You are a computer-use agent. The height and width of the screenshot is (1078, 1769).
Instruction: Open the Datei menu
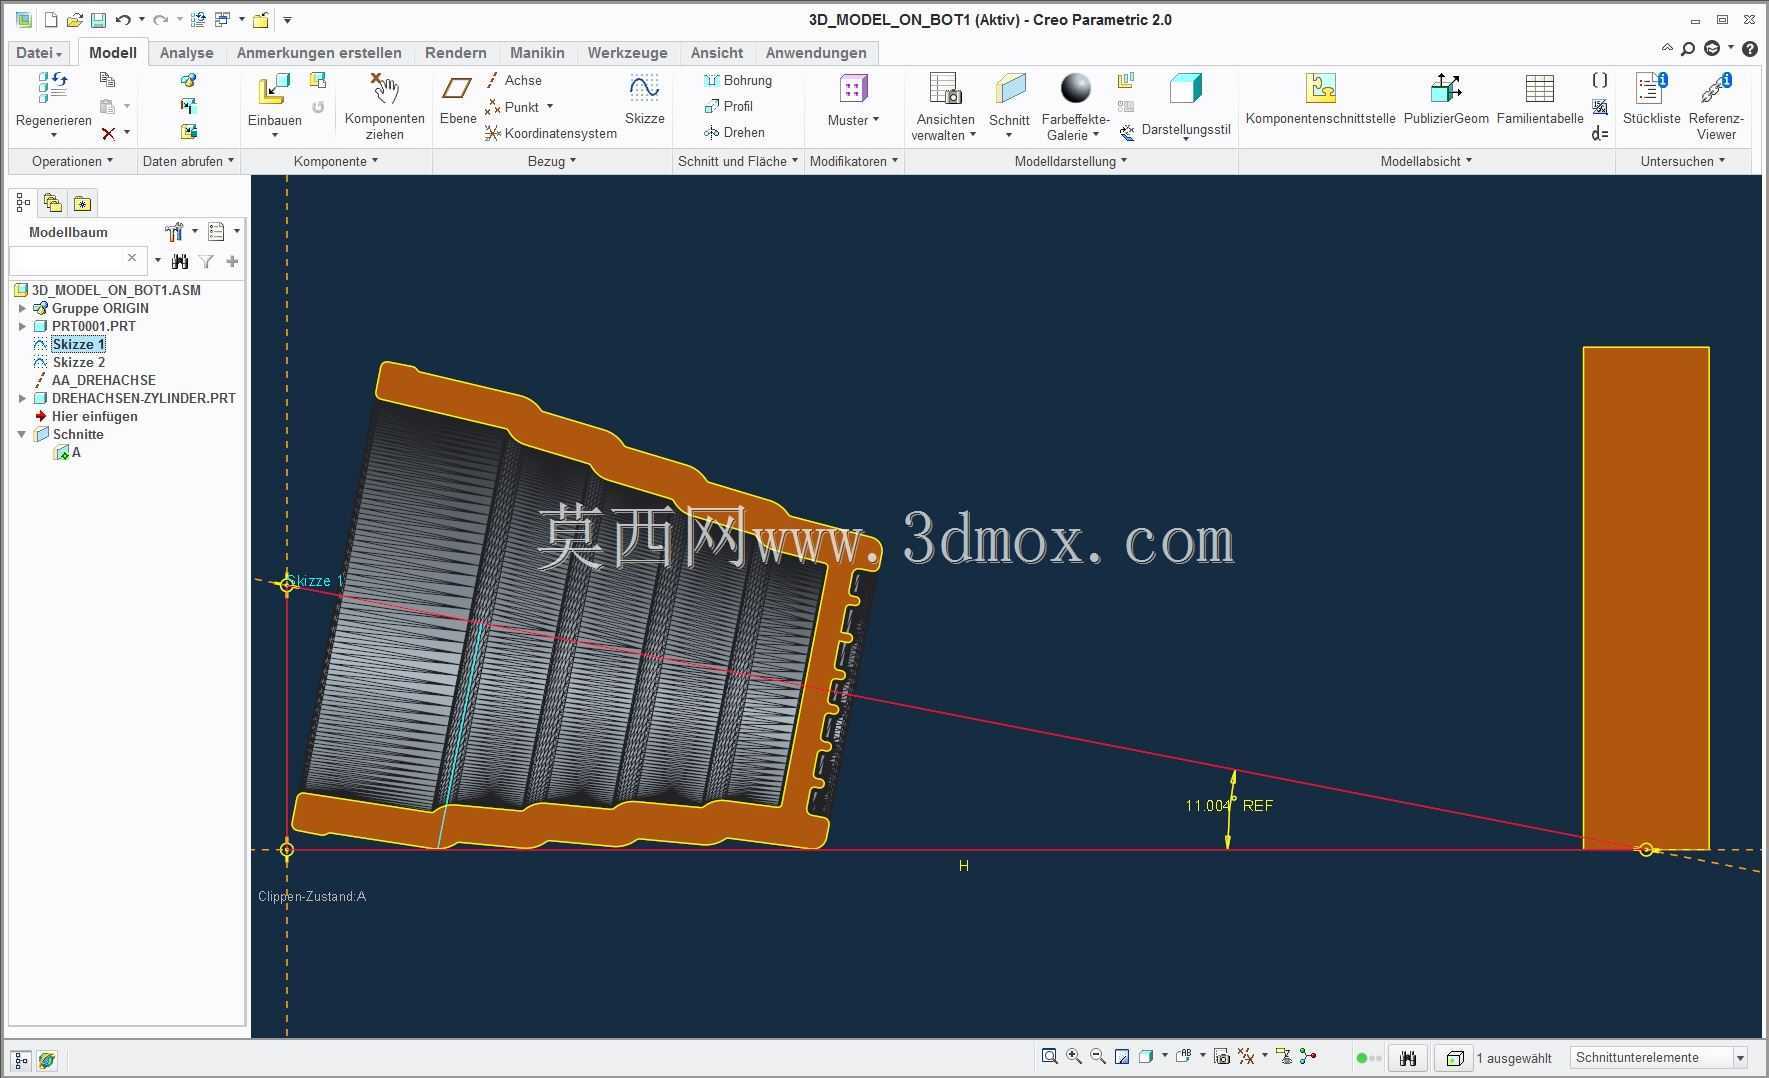coord(39,53)
